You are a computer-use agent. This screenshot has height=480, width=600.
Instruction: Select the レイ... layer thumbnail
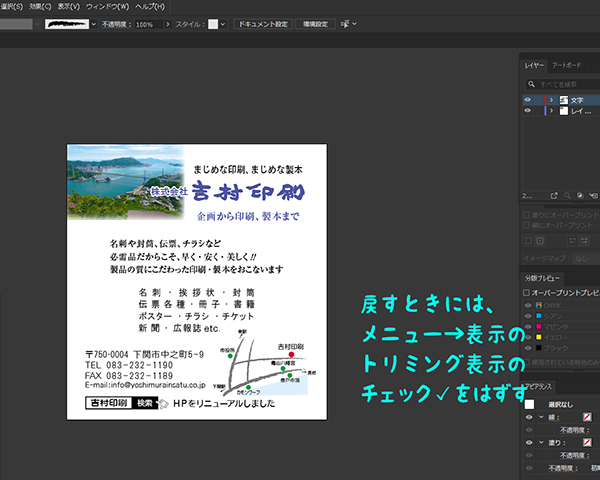564,111
